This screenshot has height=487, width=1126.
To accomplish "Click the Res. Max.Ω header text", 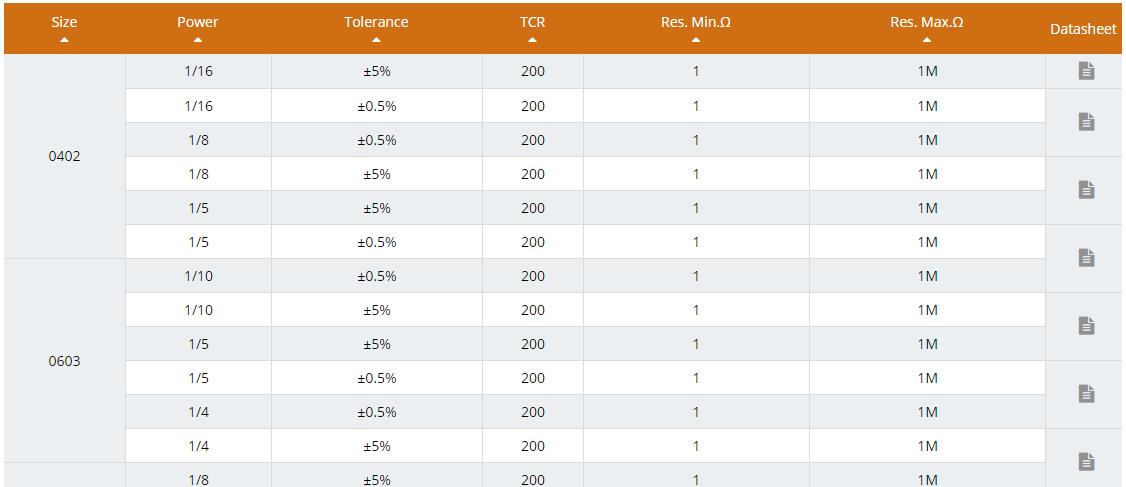I will pyautogui.click(x=927, y=22).
